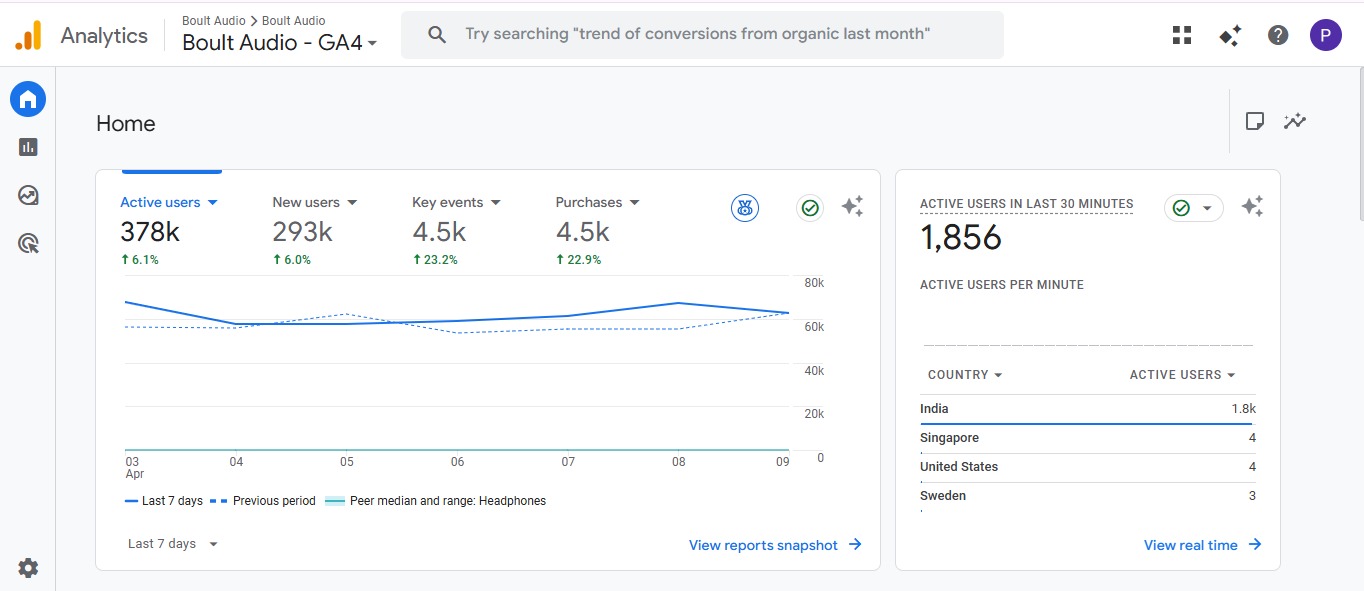Click the 23.2% key events change
Image resolution: width=1364 pixels, height=591 pixels.
(435, 260)
